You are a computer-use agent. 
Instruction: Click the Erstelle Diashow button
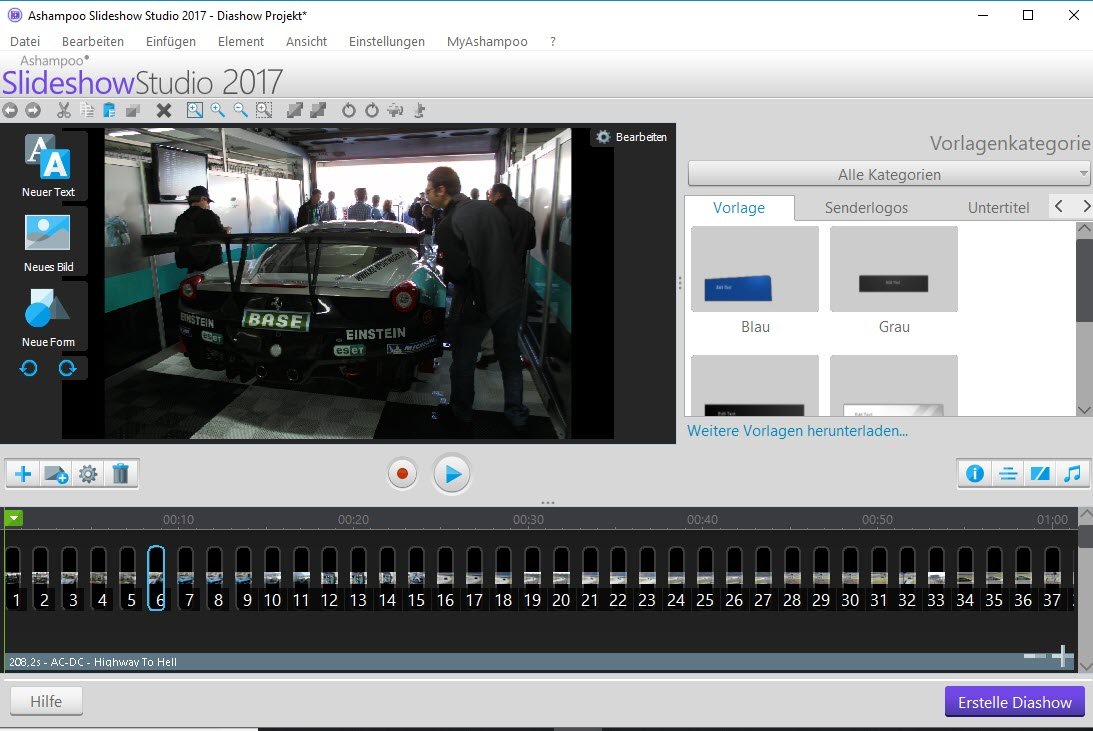click(1014, 702)
